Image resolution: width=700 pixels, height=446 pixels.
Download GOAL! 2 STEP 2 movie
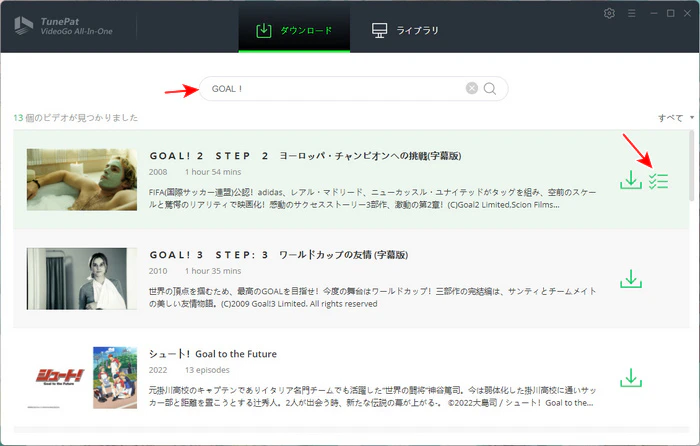click(x=631, y=180)
